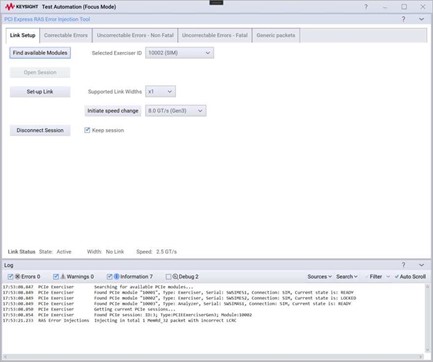The height and width of the screenshot is (362, 433).
Task: Click Find available Modules button
Action: 40,53
